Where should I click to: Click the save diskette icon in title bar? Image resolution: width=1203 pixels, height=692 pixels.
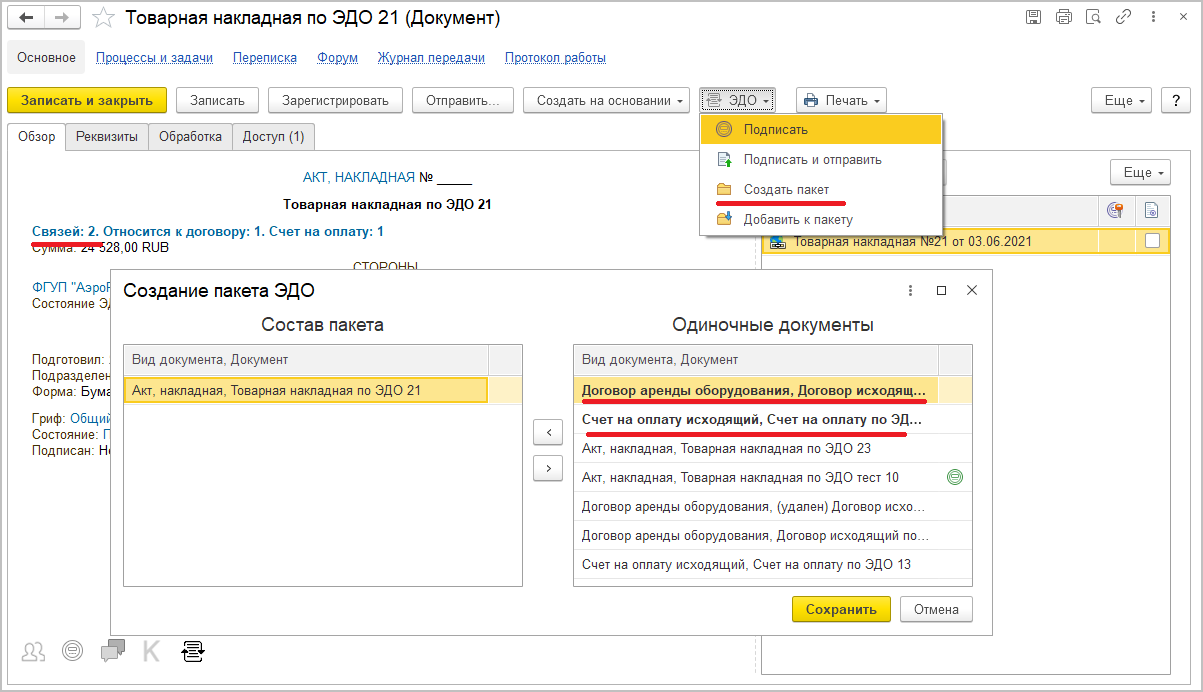coord(1033,17)
